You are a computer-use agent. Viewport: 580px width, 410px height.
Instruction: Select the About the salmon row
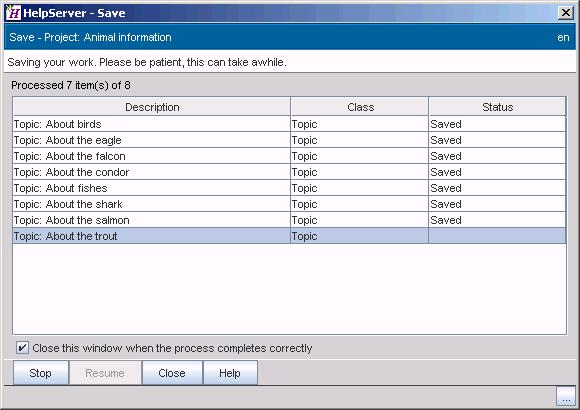coord(289,220)
